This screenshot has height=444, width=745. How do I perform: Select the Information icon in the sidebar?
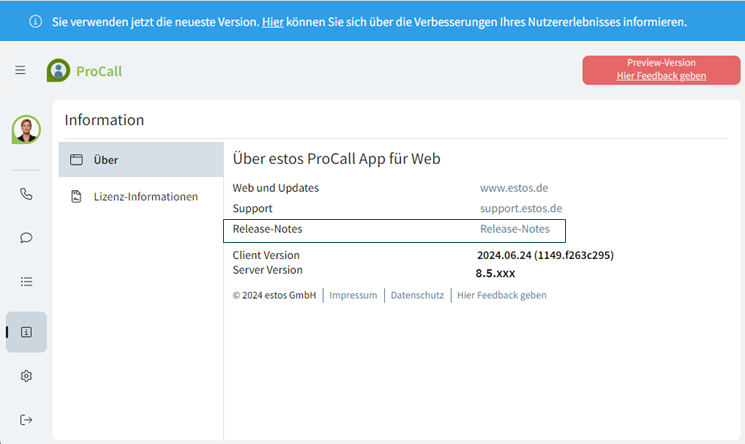pyautogui.click(x=26, y=332)
